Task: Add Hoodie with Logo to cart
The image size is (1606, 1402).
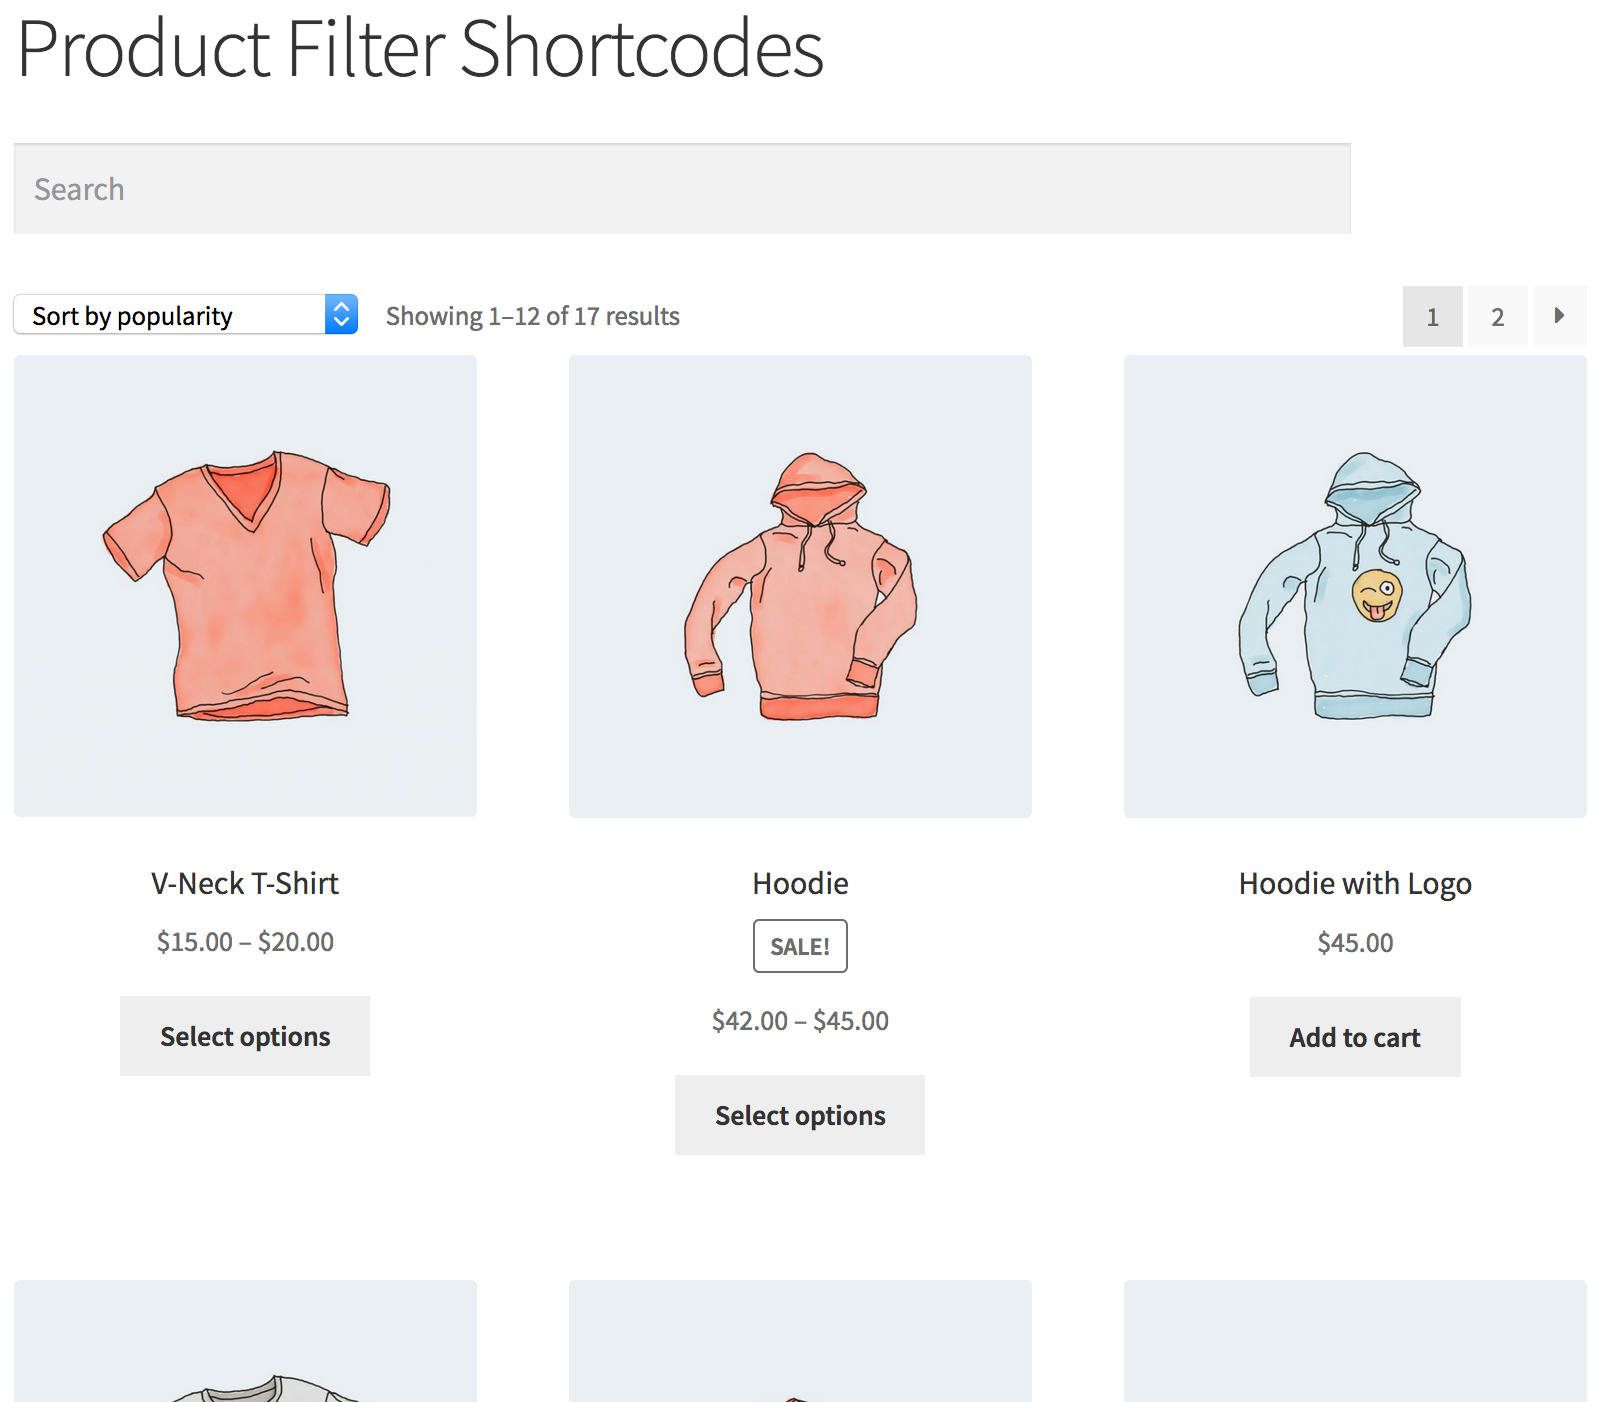Action: click(x=1354, y=1037)
